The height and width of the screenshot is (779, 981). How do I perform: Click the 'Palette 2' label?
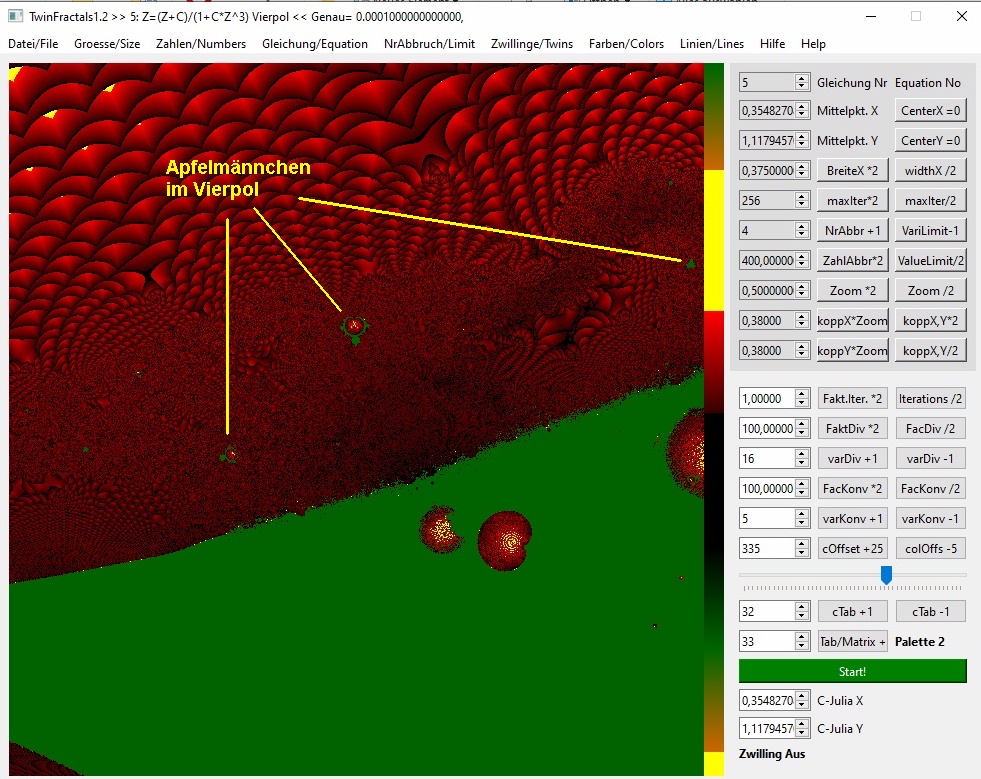point(920,642)
